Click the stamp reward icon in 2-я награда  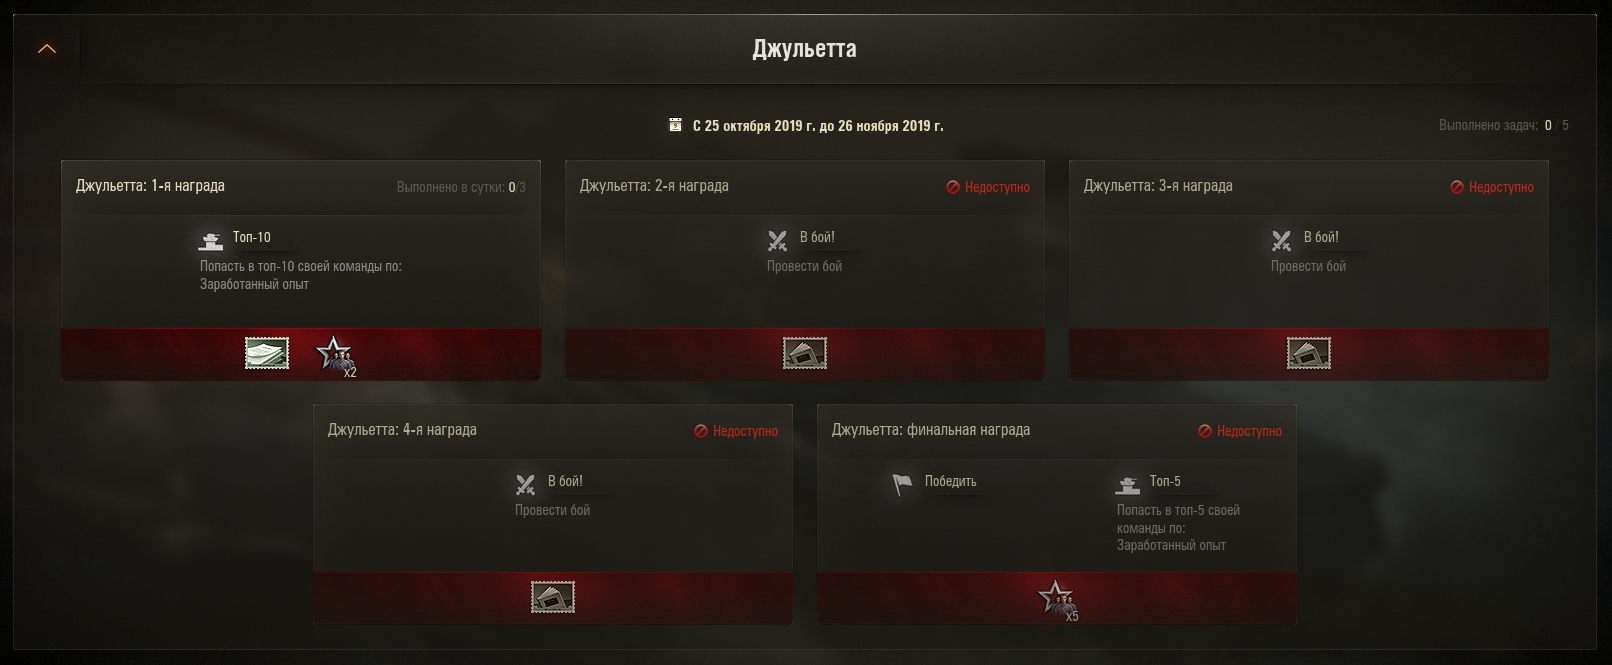pyautogui.click(x=805, y=353)
